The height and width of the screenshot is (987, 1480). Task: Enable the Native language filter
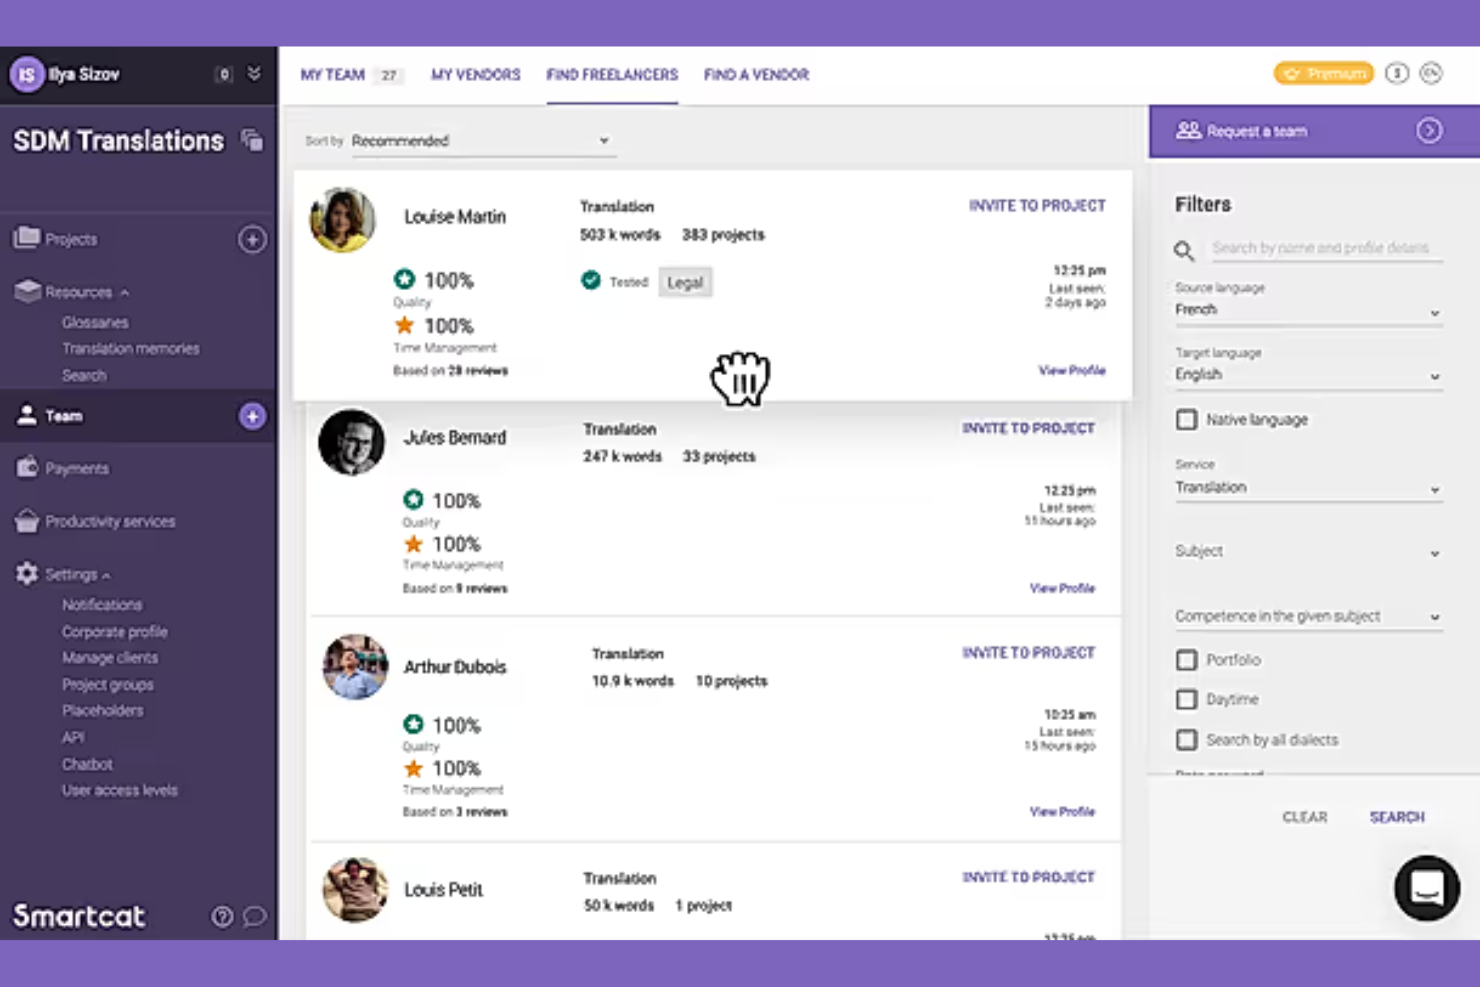(1186, 420)
